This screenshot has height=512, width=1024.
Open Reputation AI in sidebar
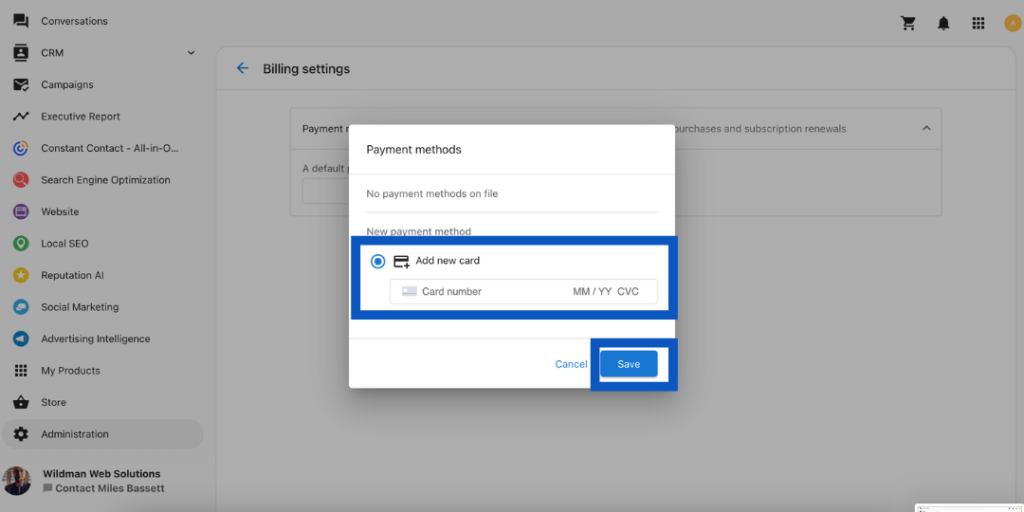[72, 275]
